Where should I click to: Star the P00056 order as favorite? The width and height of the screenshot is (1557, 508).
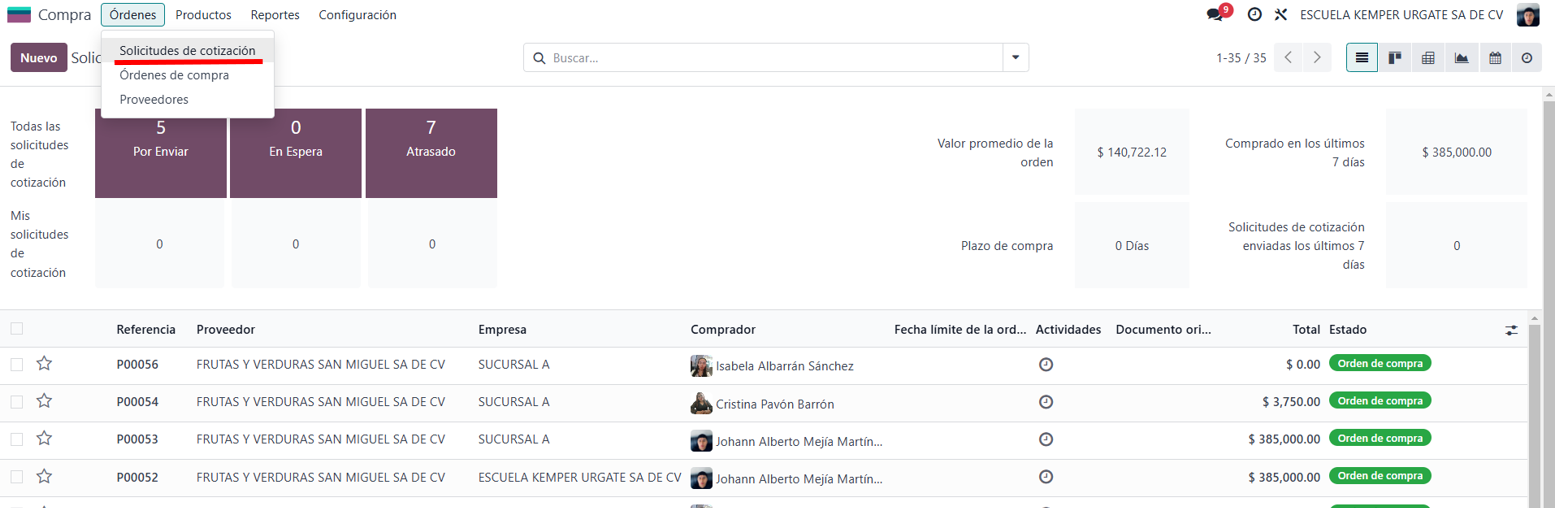44,364
